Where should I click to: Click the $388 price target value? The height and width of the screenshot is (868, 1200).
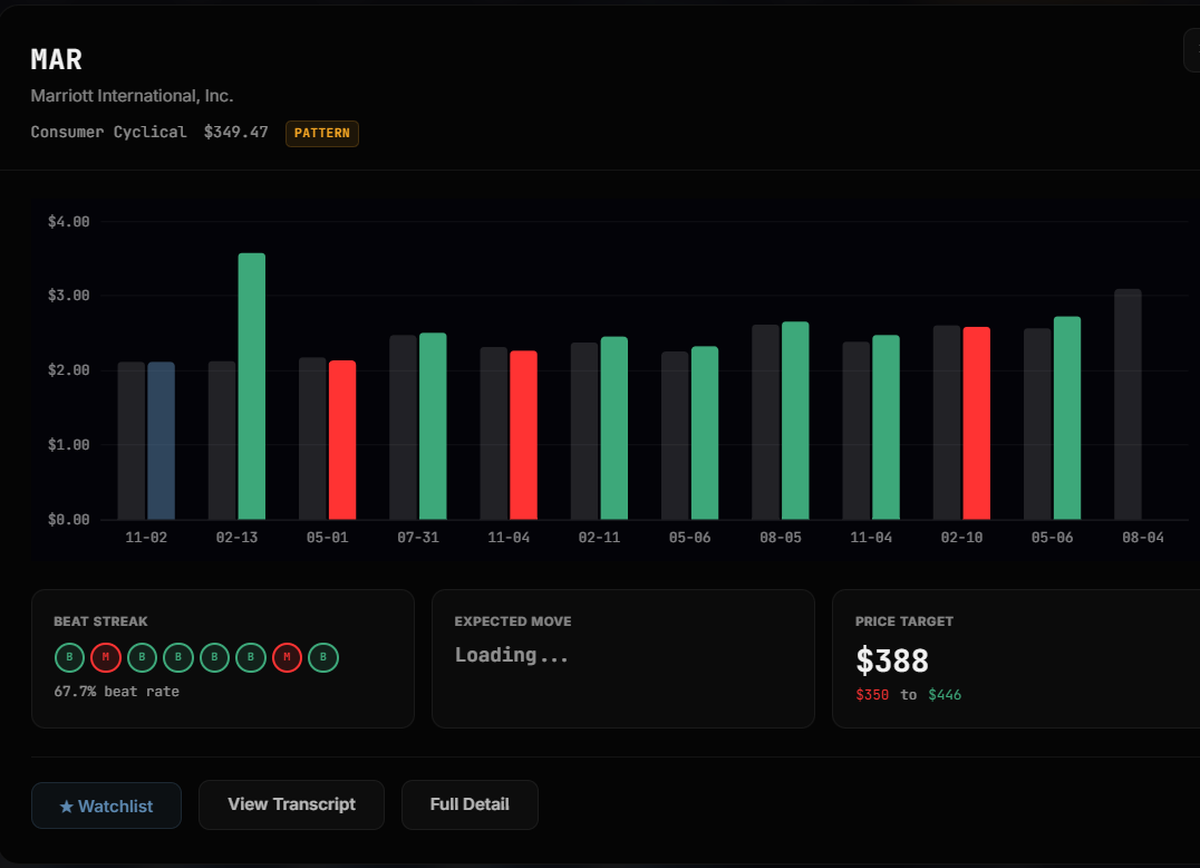coord(892,660)
